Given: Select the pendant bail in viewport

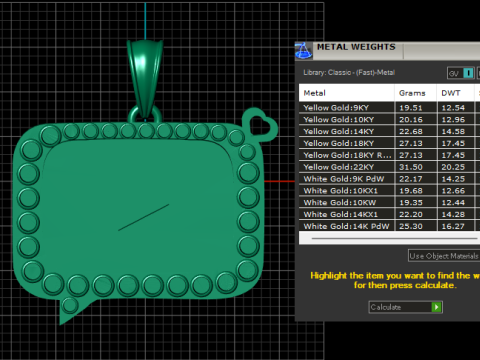Looking at the screenshot, I should point(145,79).
